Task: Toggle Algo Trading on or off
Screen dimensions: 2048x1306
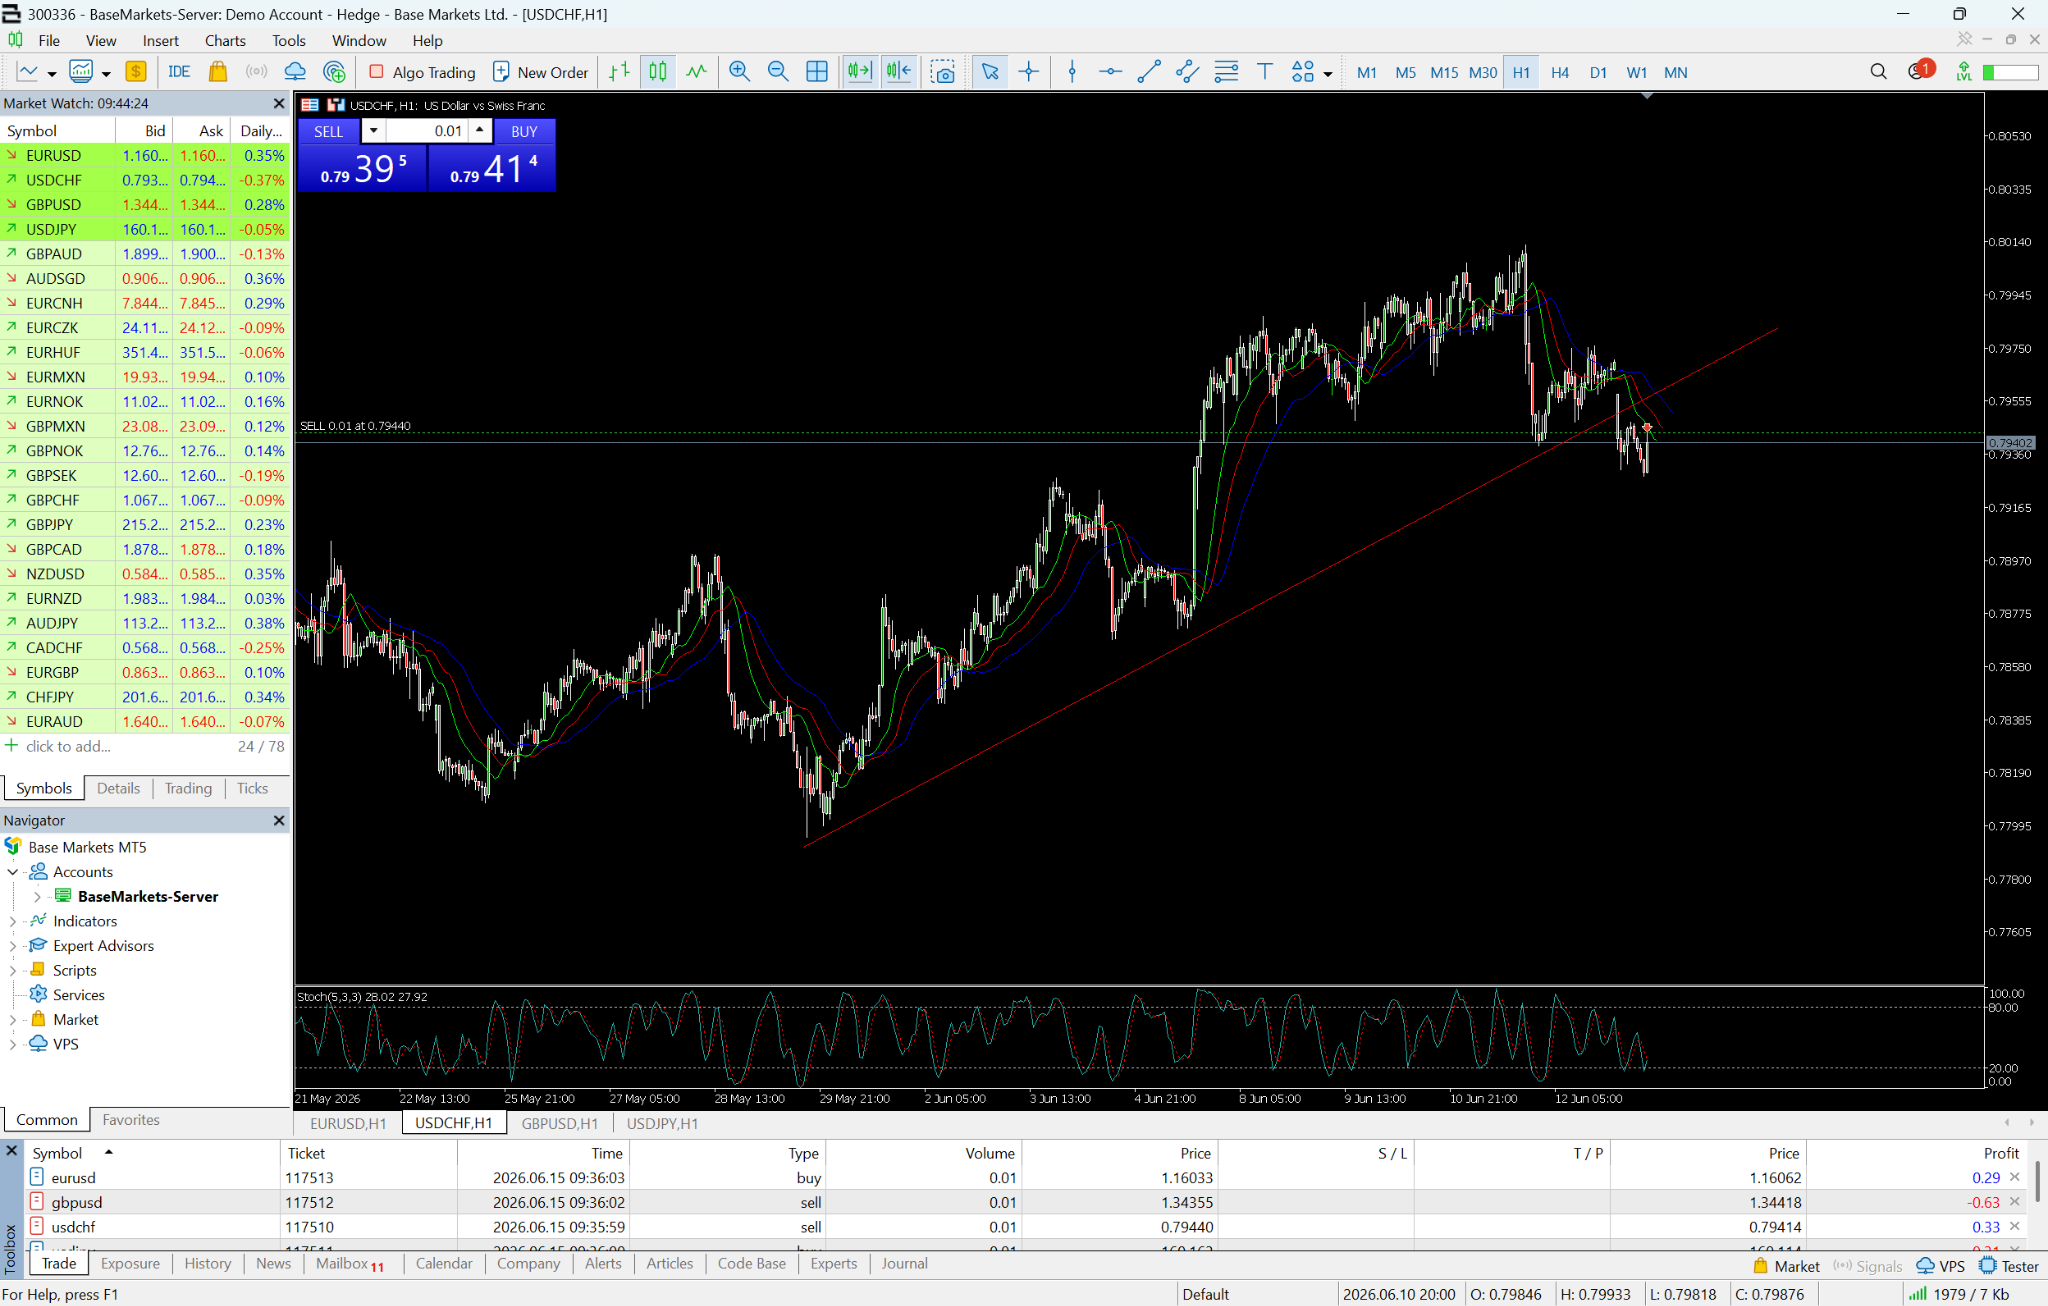Action: (x=422, y=72)
